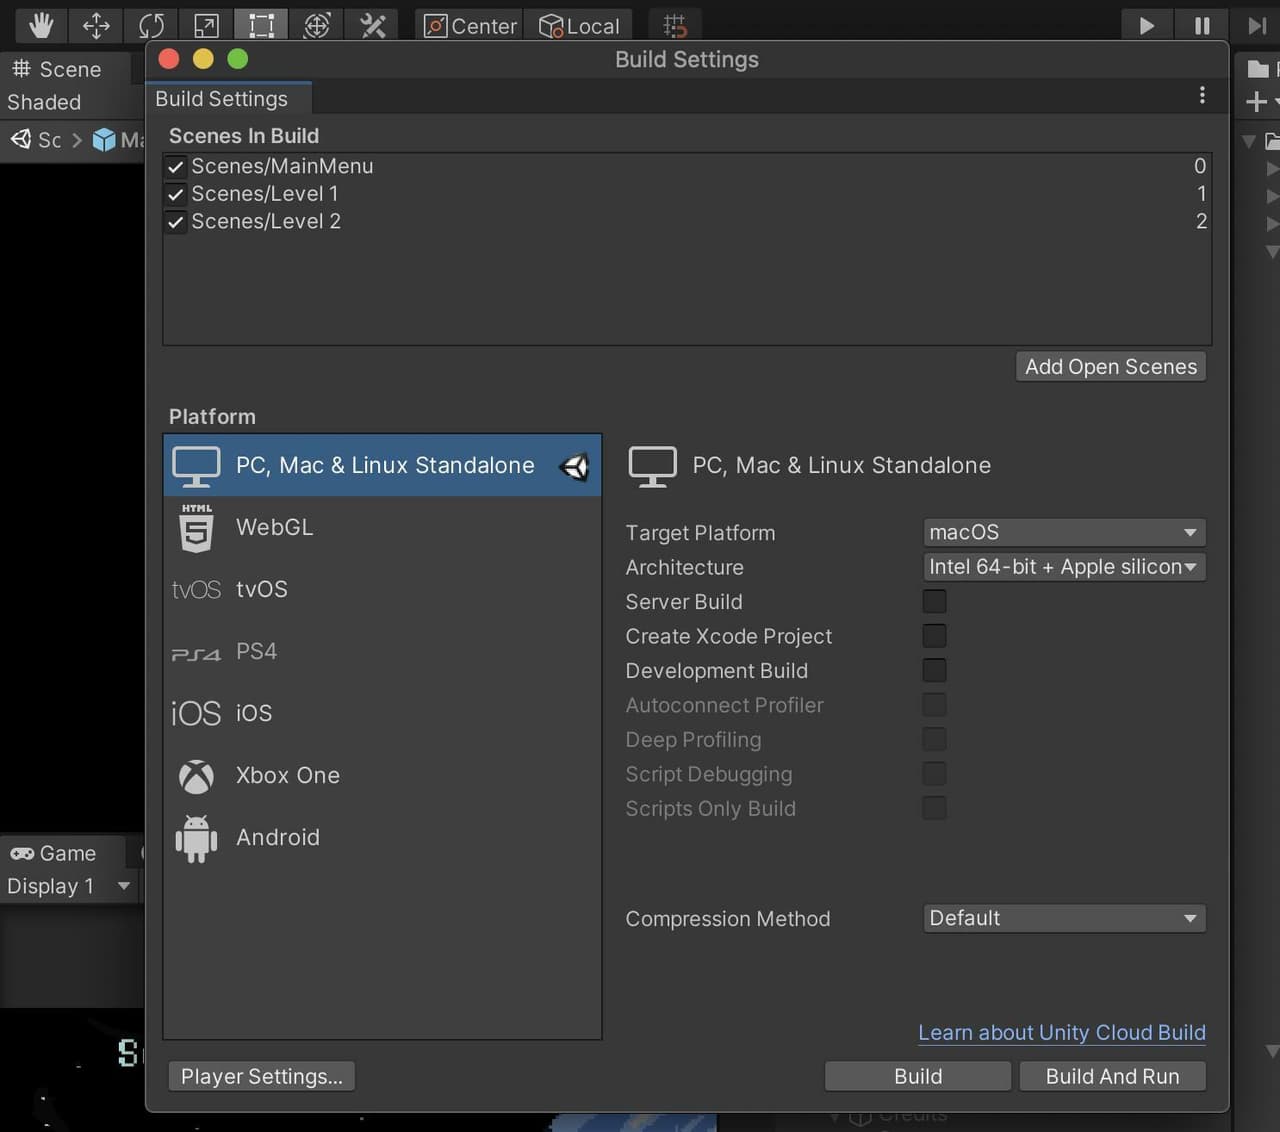
Task: Select the Scale tool in Unity toolbar
Action: (206, 25)
